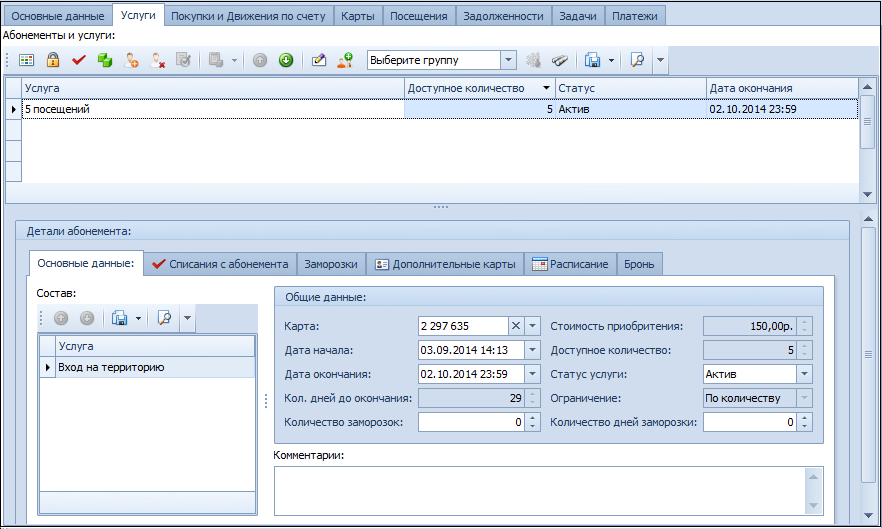Viewport: 882px width, 529px height.
Task: Open Состав toolbar overflow arrow
Action: point(187,319)
